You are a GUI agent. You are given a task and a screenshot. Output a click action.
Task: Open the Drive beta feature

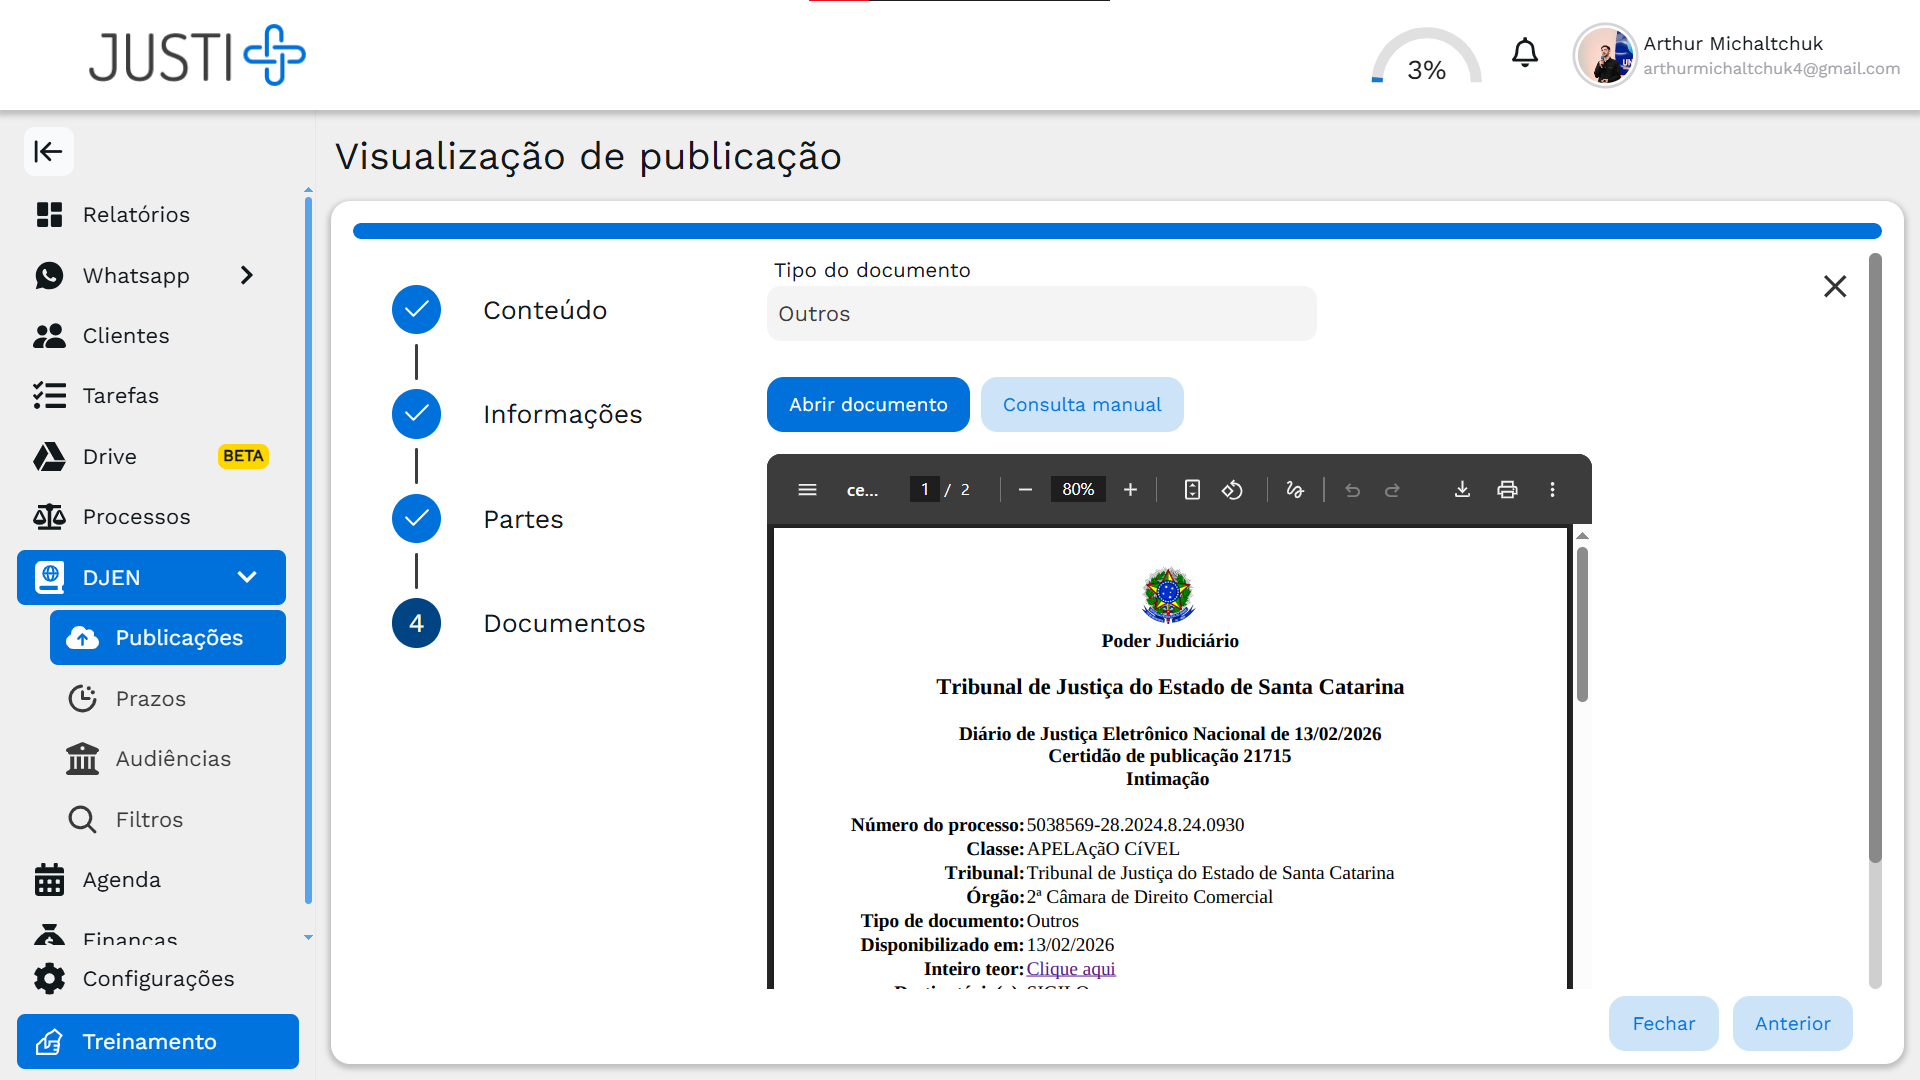click(x=110, y=456)
